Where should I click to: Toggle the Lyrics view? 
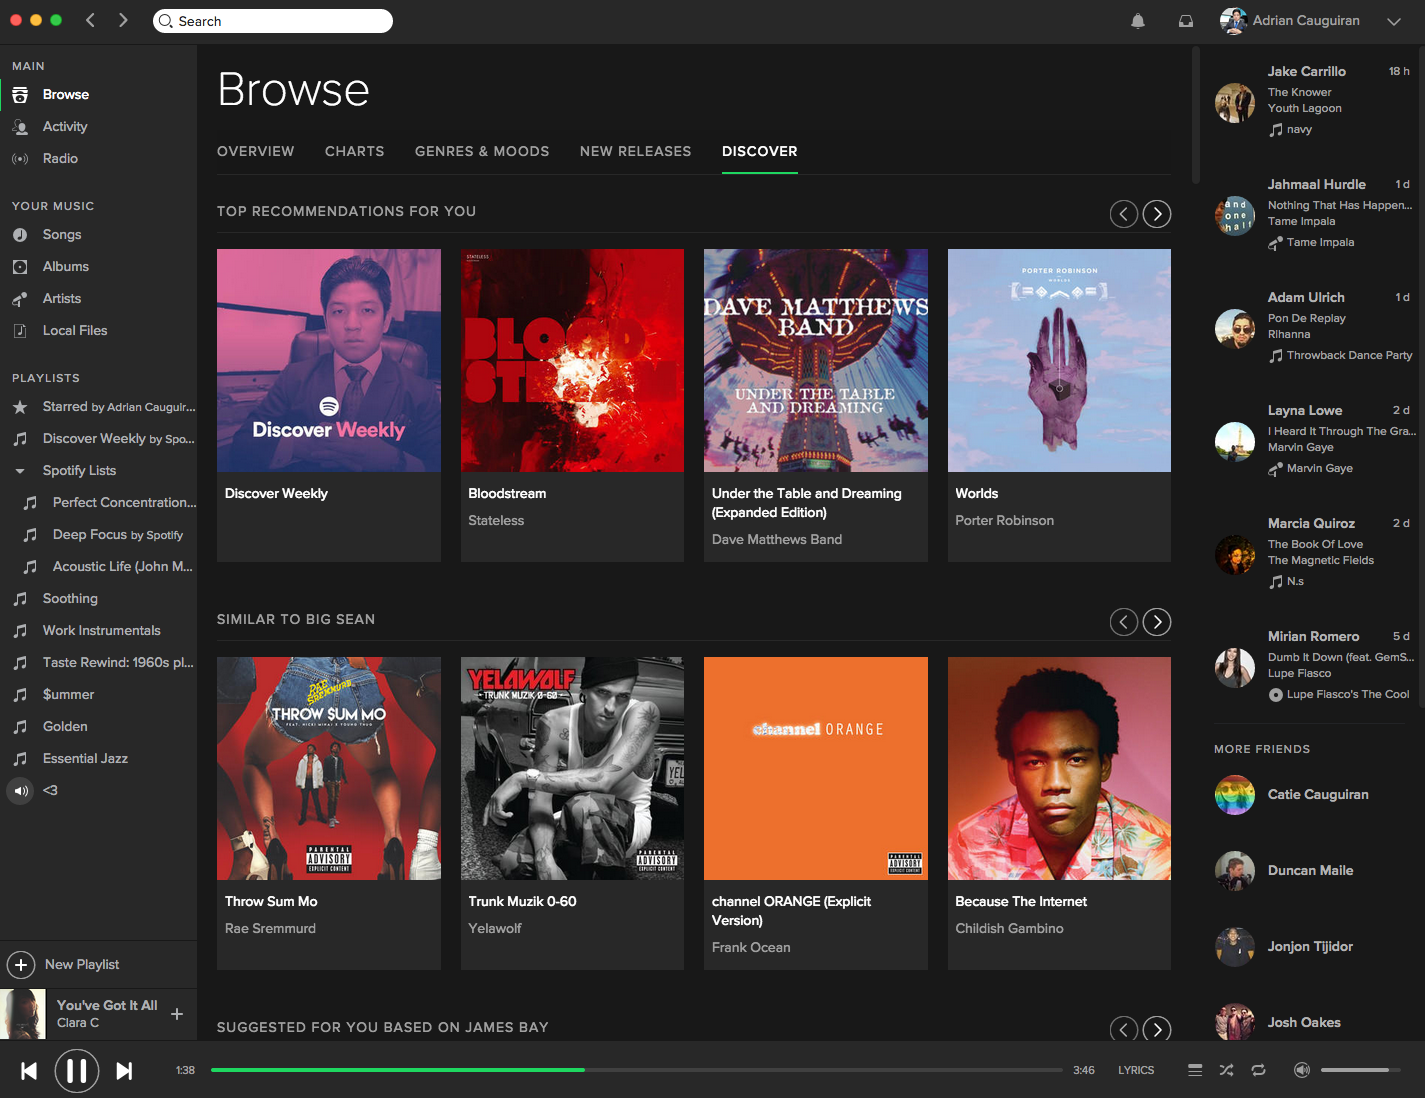1136,1070
